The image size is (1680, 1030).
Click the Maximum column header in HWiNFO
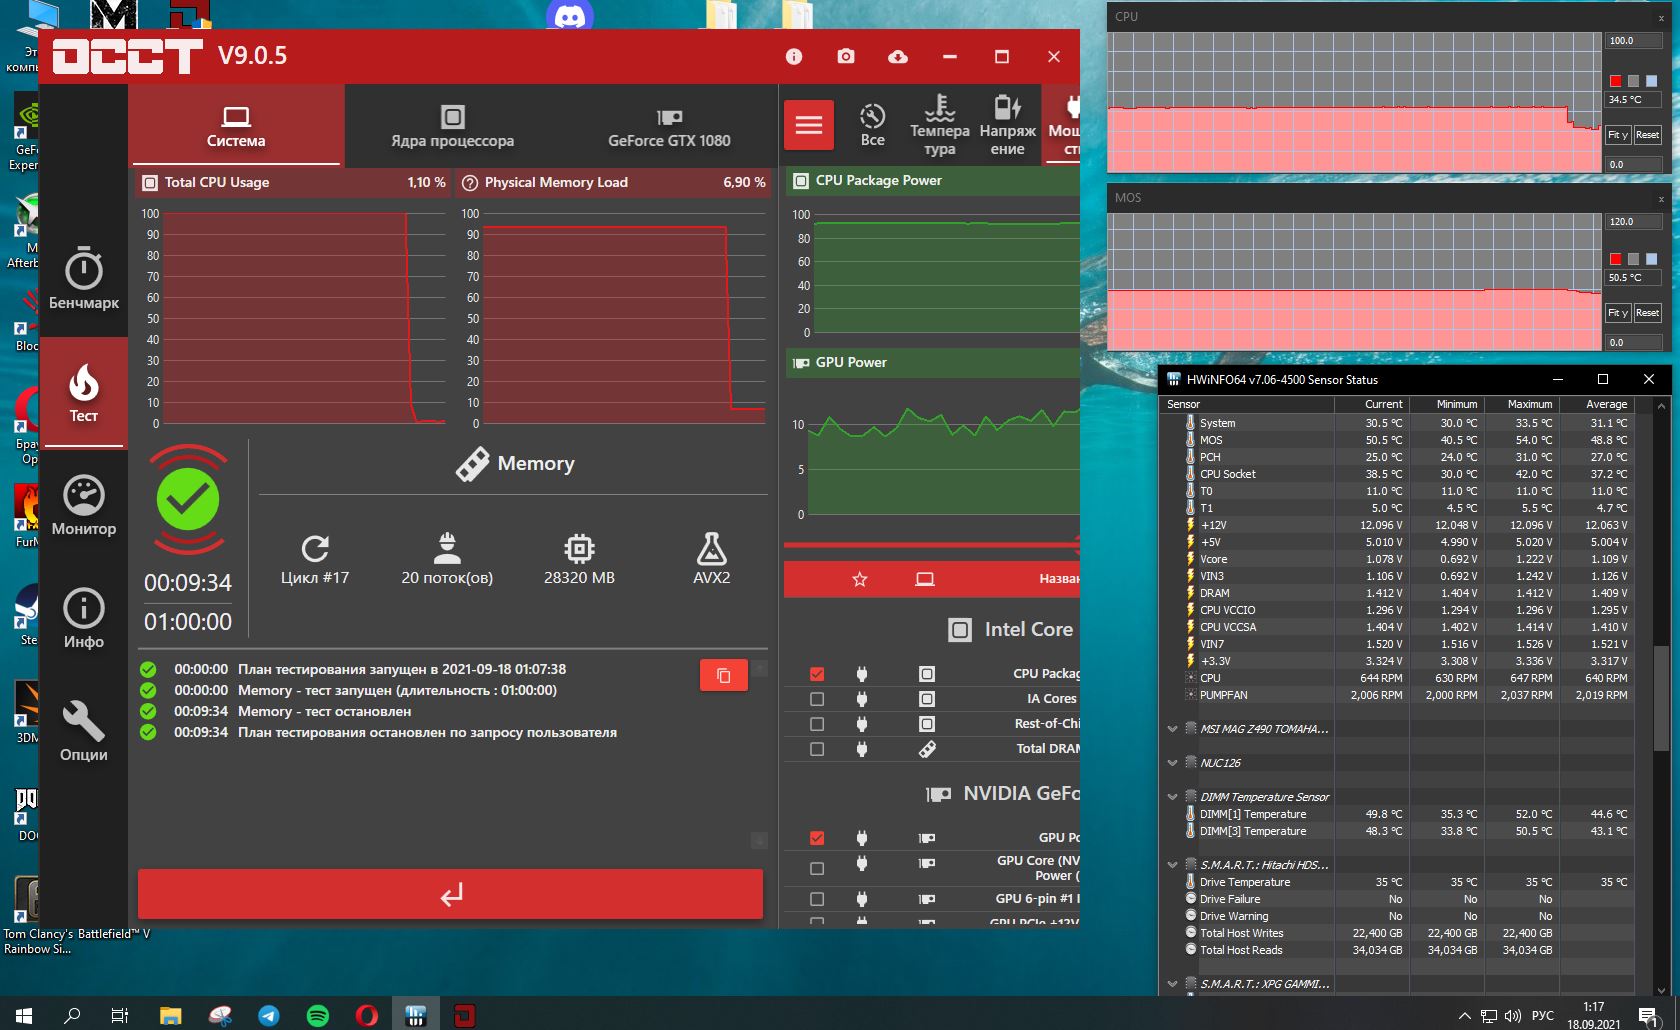coord(1521,404)
